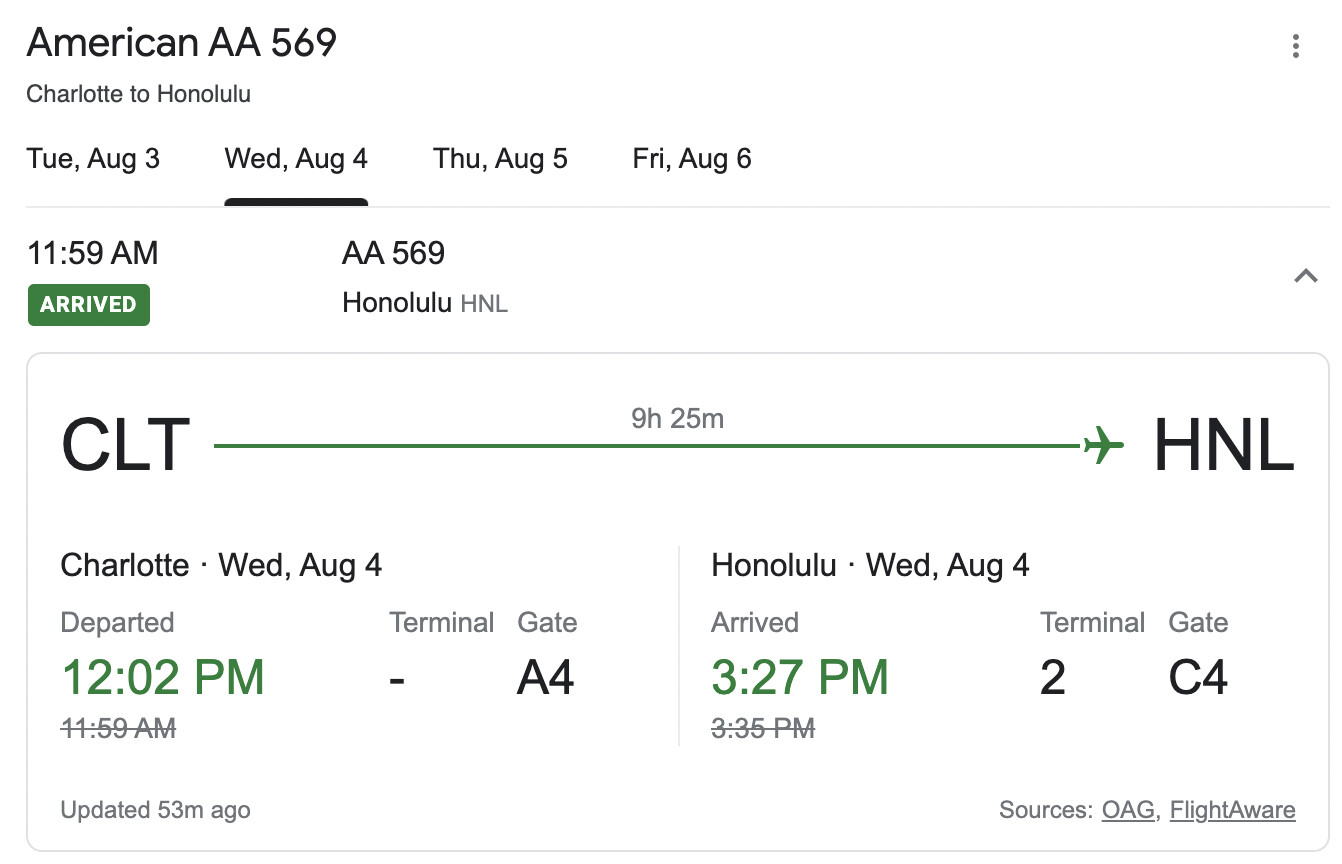The height and width of the screenshot is (864, 1342).
Task: Click the Charlotte to Honolulu subtitle
Action: [139, 94]
